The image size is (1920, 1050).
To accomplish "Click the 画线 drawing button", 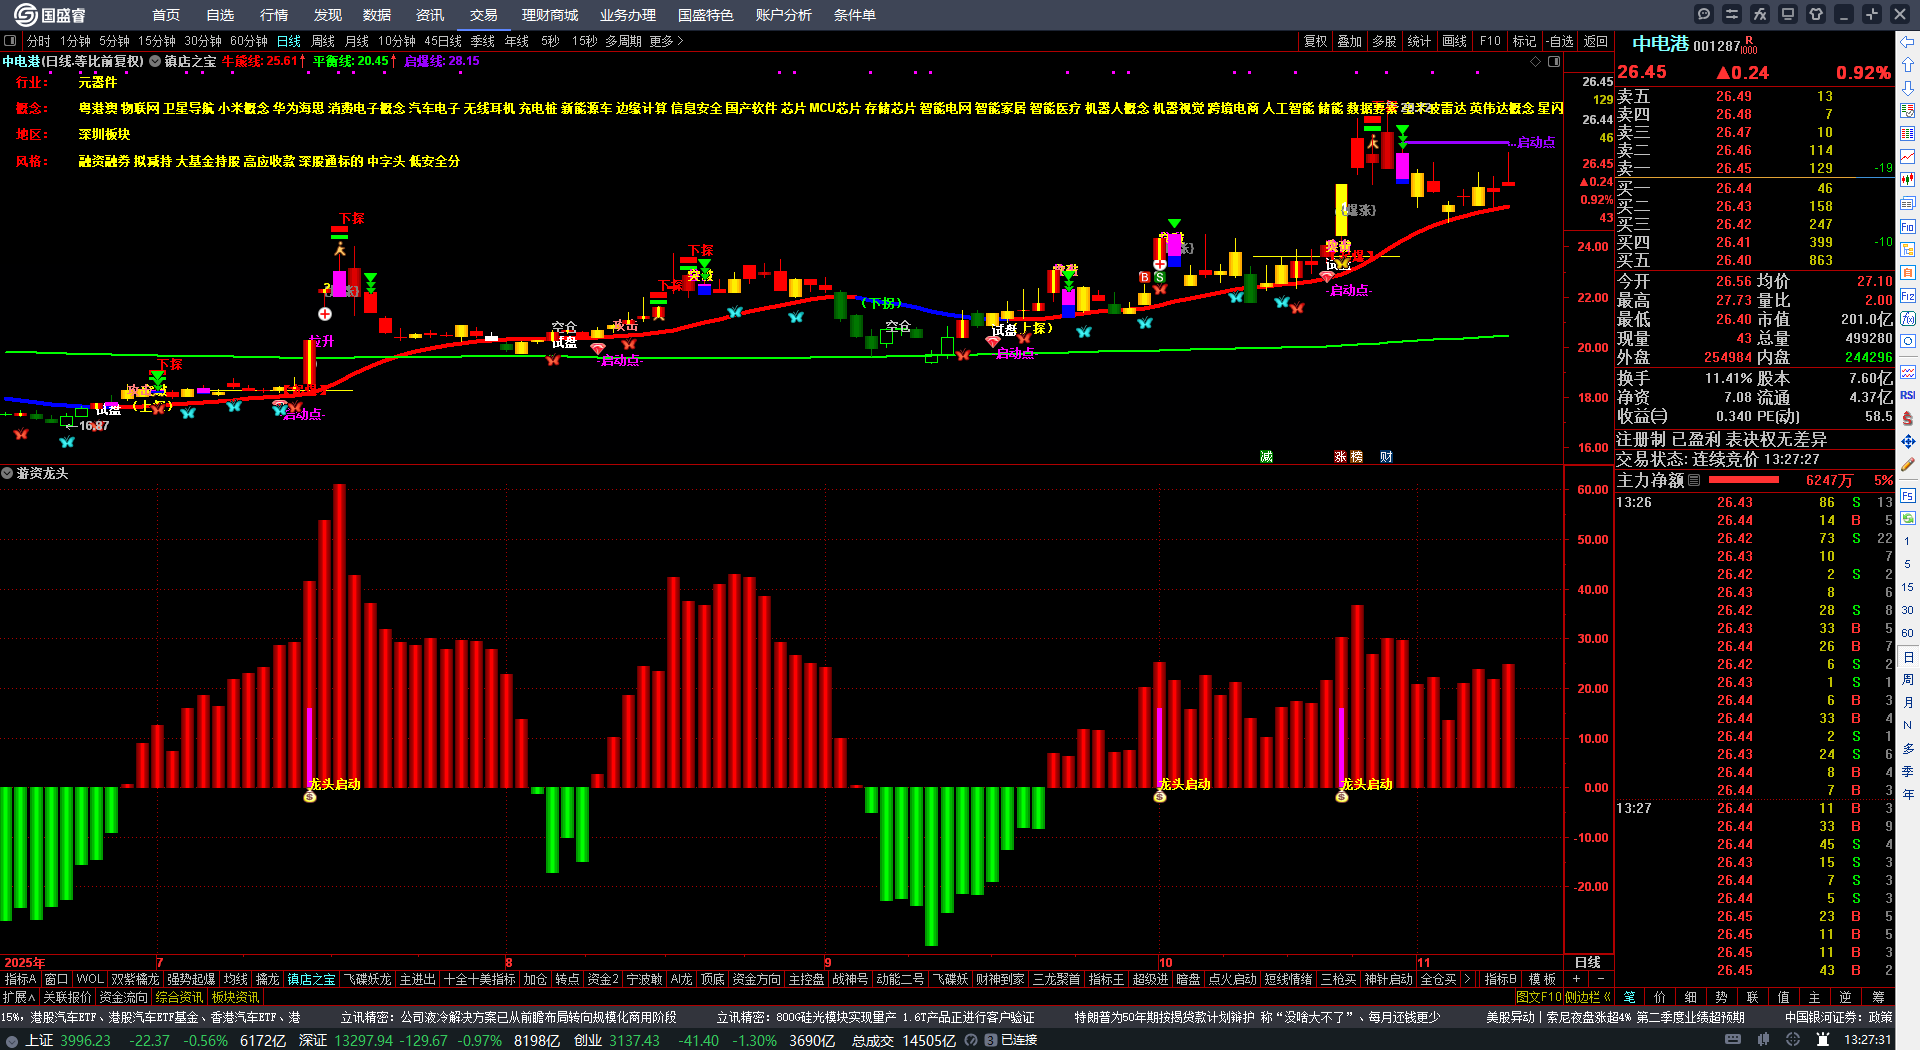I will (1455, 41).
